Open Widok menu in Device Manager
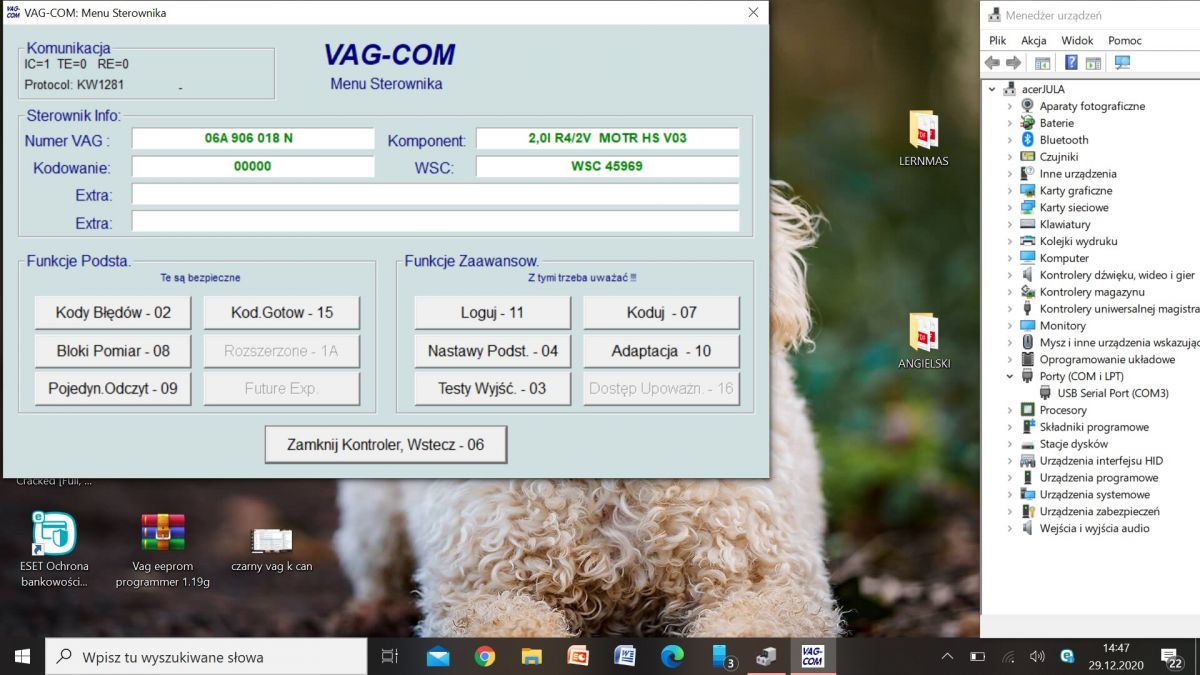 (1077, 40)
